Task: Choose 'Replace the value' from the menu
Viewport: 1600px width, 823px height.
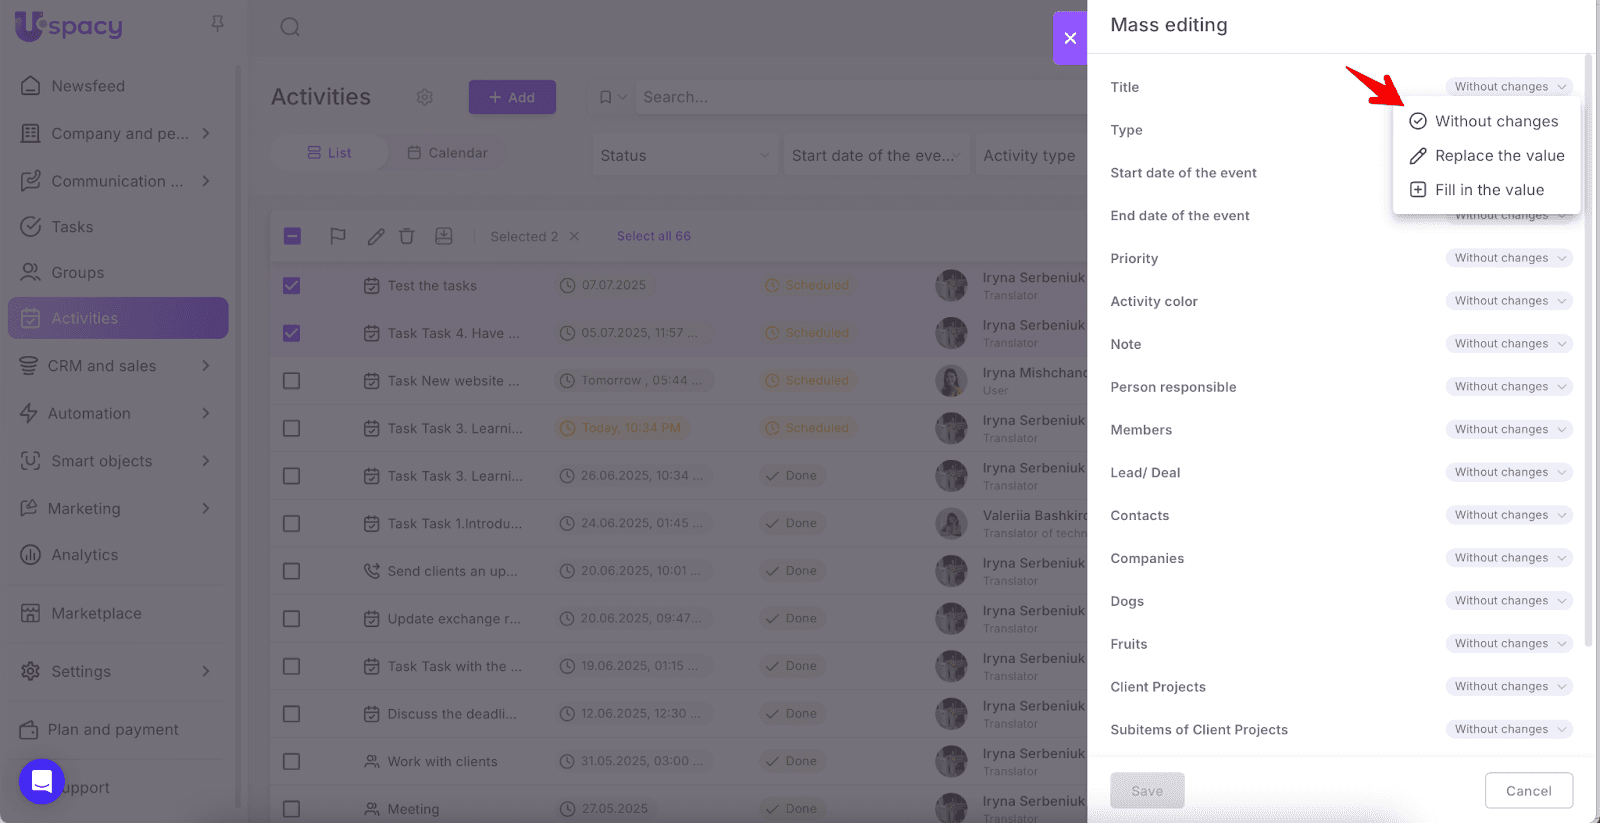Action: [1498, 156]
